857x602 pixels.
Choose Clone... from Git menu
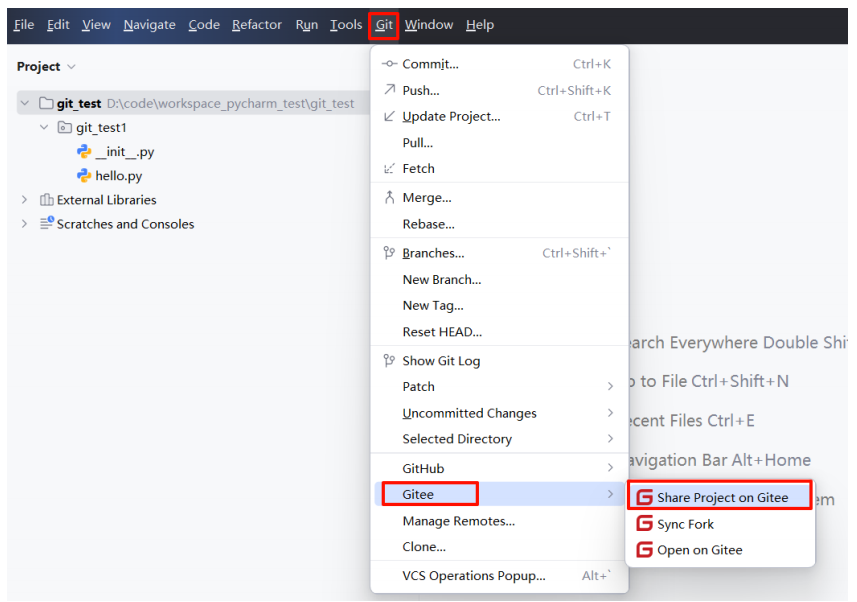499,547
